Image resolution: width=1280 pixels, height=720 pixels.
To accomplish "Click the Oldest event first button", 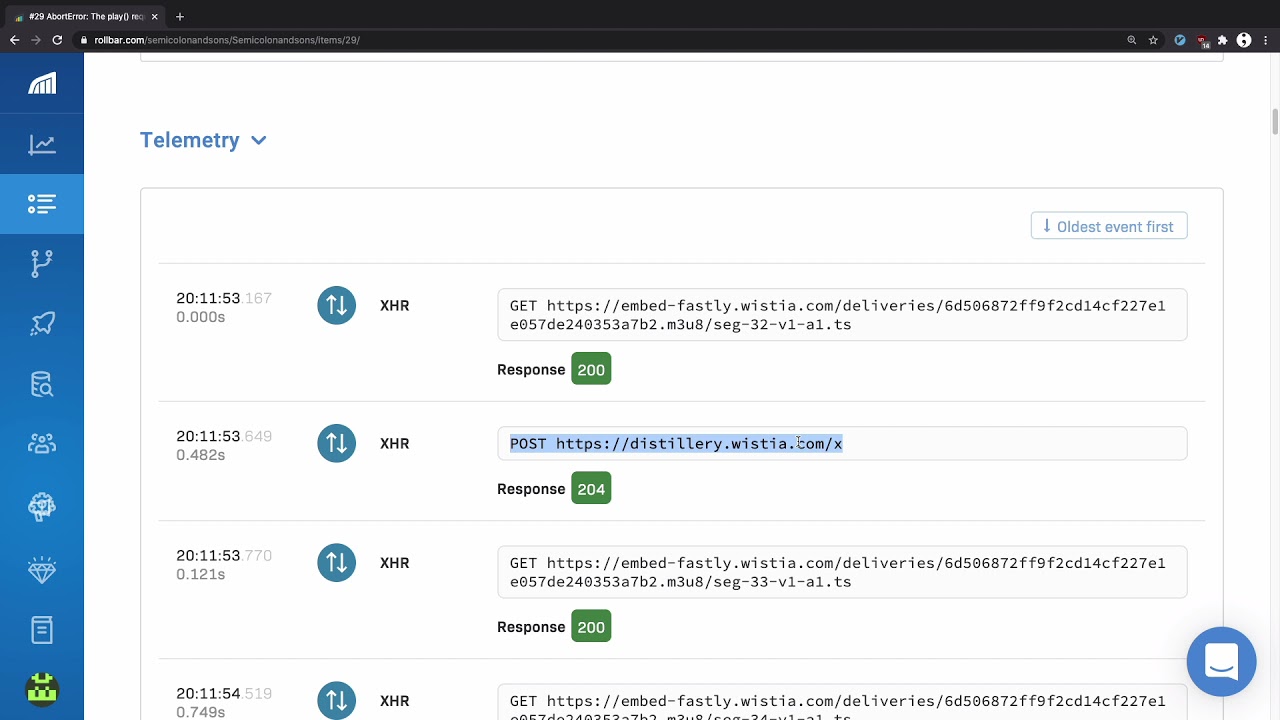I will click(x=1109, y=227).
